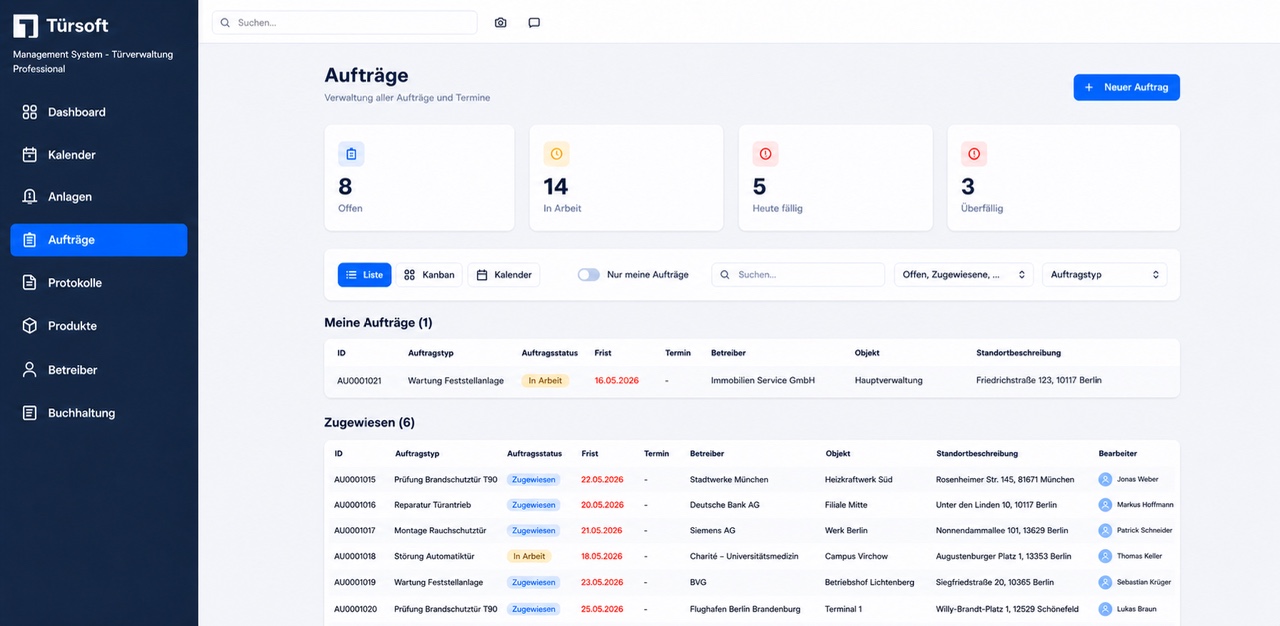This screenshot has width=1280, height=626.
Task: Click Sebastian Krüger's avatar icon
Action: (x=1105, y=582)
